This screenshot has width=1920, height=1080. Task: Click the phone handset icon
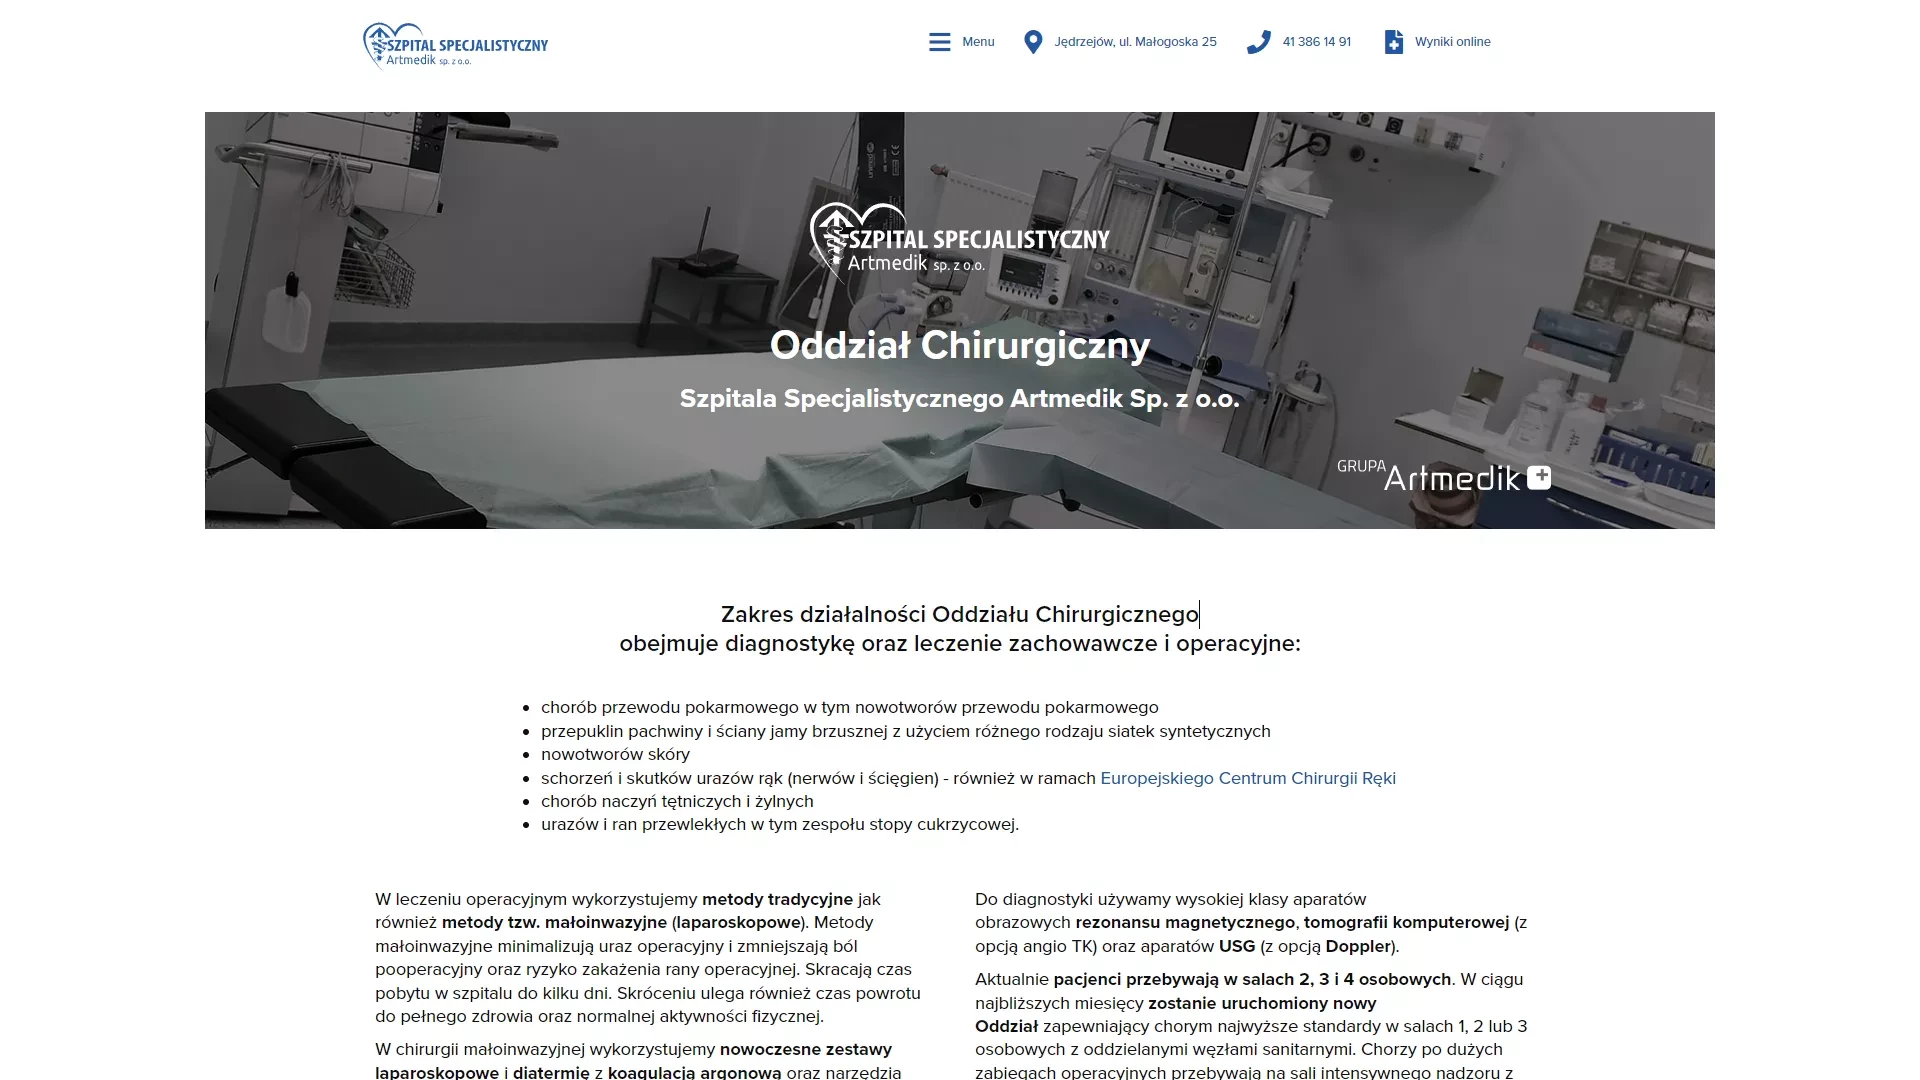[1259, 42]
